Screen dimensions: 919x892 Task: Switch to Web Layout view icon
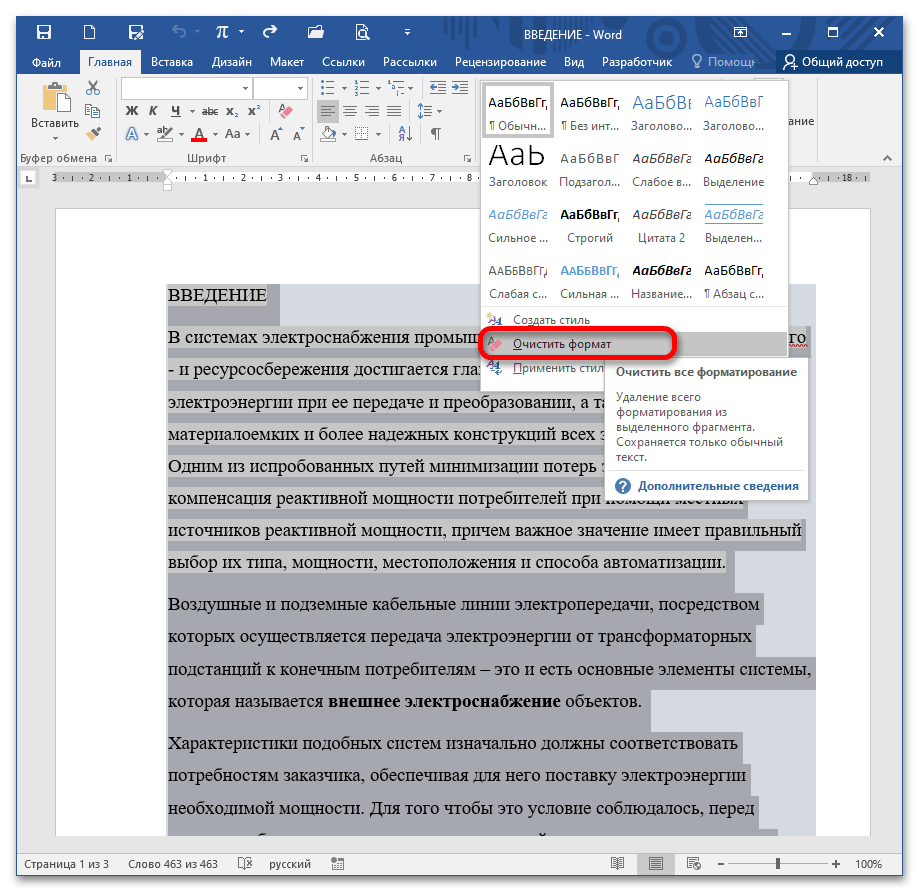(694, 863)
